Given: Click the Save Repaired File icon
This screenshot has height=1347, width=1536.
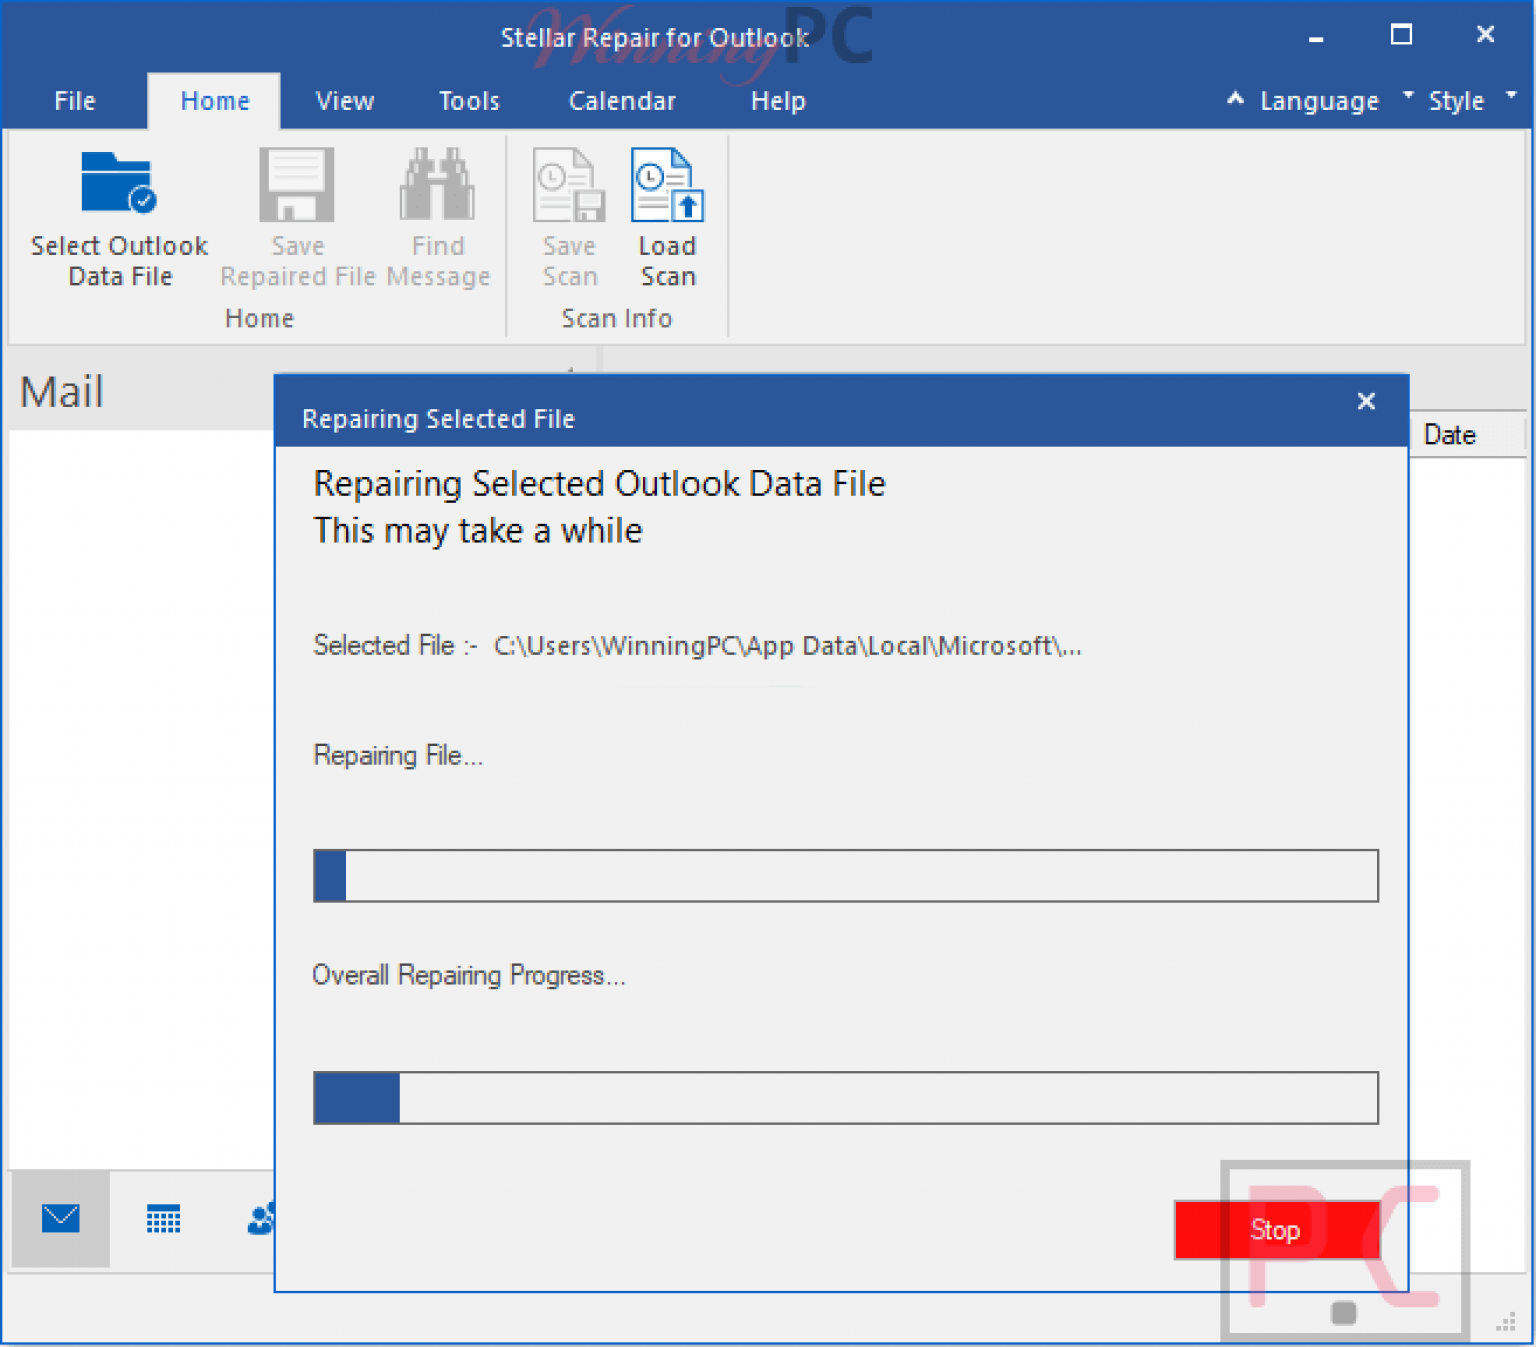Looking at the screenshot, I should click(x=297, y=184).
